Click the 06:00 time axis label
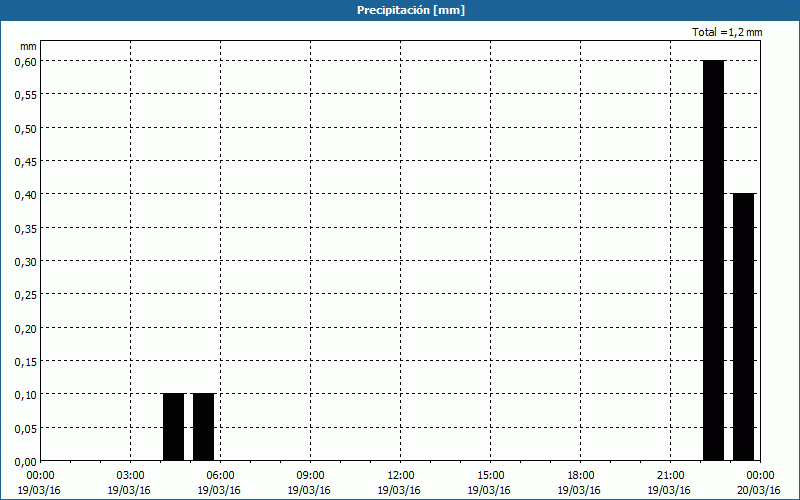The width and height of the screenshot is (800, 500). point(220,476)
